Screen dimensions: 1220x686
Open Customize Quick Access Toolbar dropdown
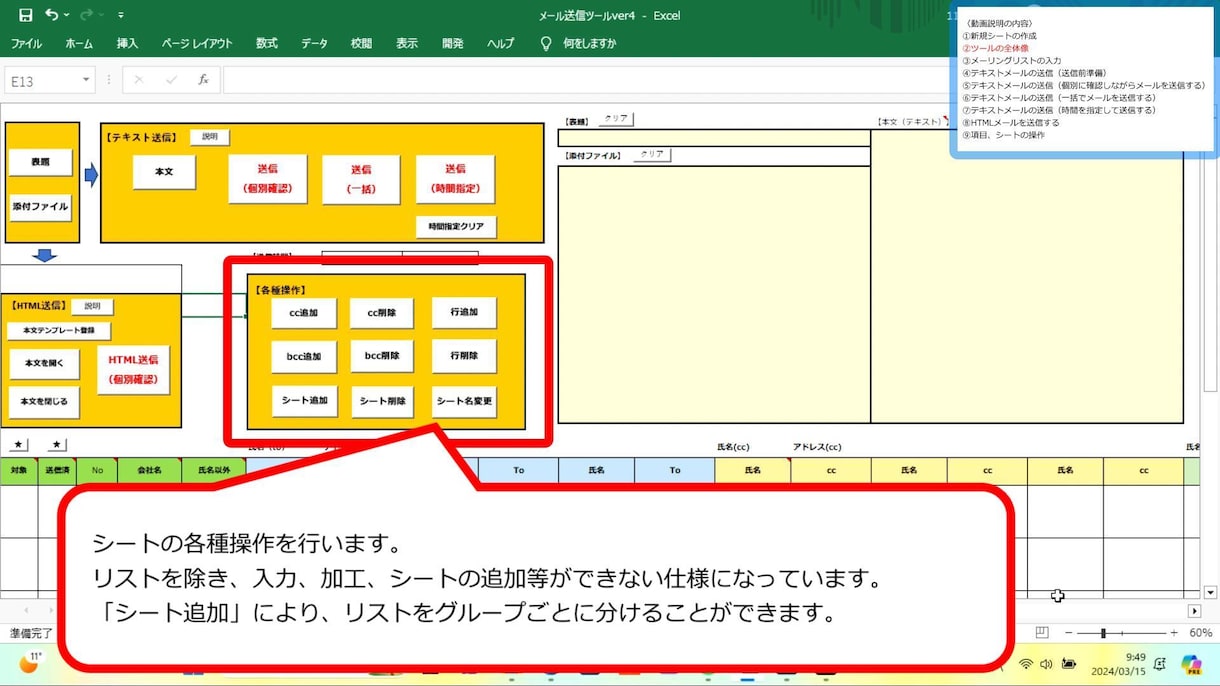point(121,15)
